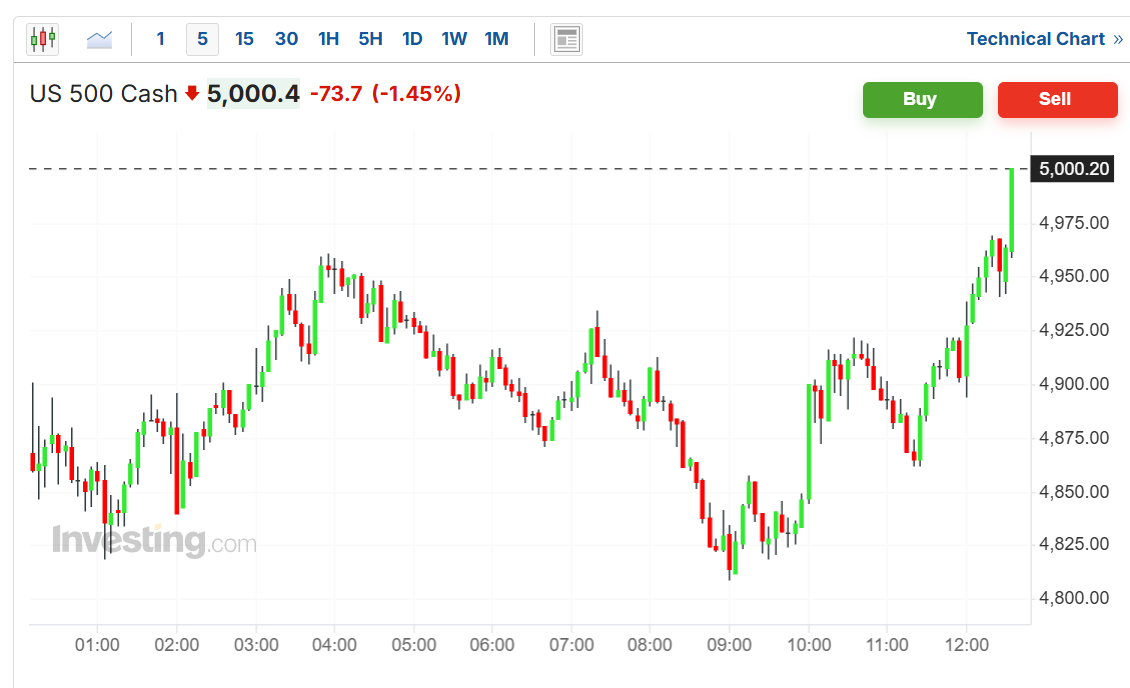The height and width of the screenshot is (688, 1130).
Task: Click the 4,975.00 axis label
Action: [1074, 223]
